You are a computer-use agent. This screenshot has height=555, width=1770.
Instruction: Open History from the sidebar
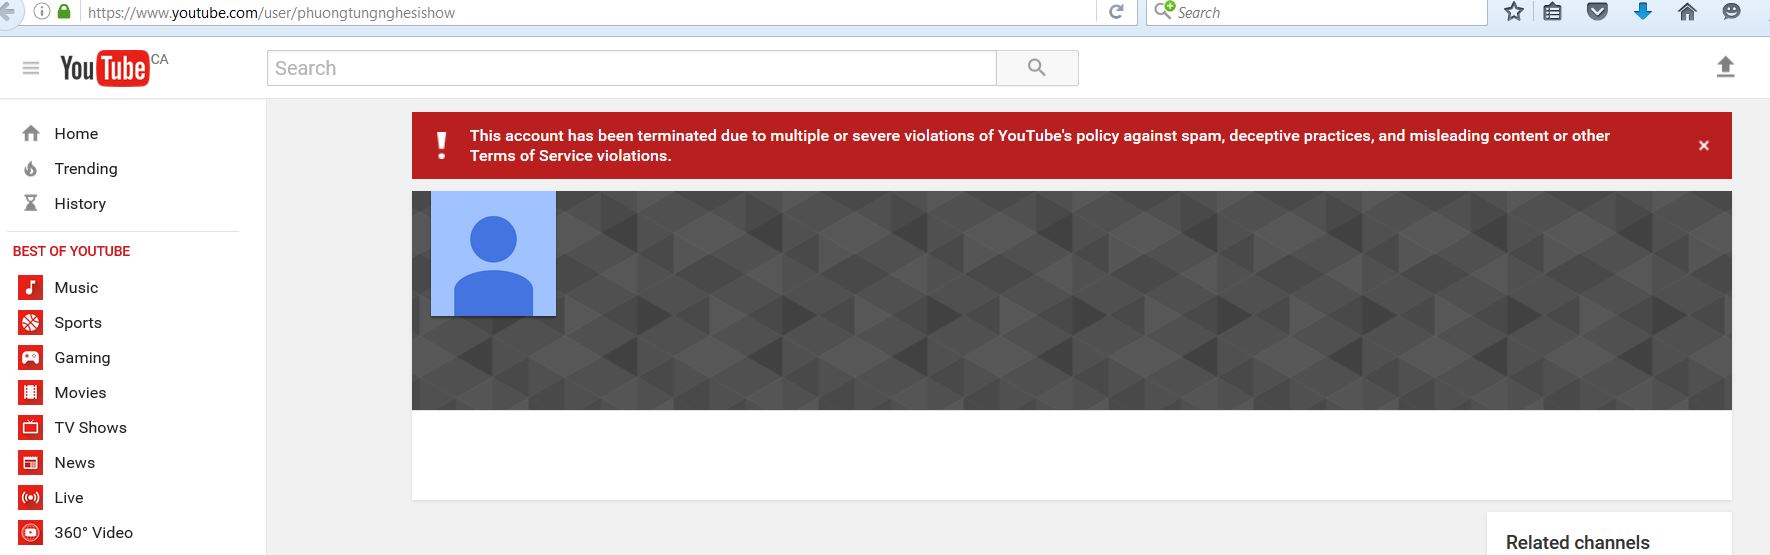pos(80,204)
